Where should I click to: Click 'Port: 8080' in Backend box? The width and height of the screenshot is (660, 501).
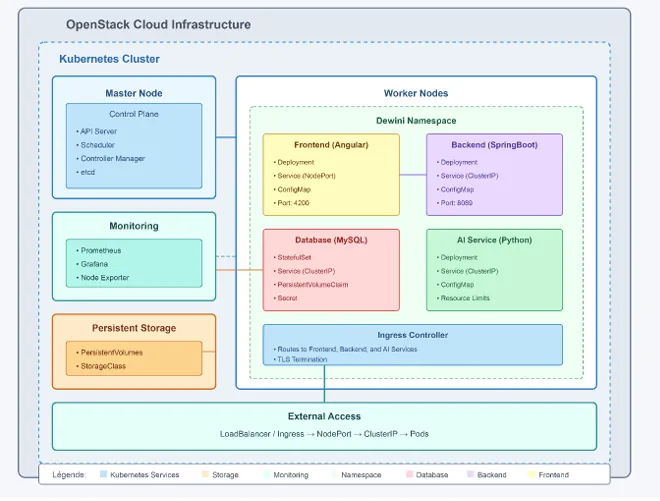pos(455,203)
